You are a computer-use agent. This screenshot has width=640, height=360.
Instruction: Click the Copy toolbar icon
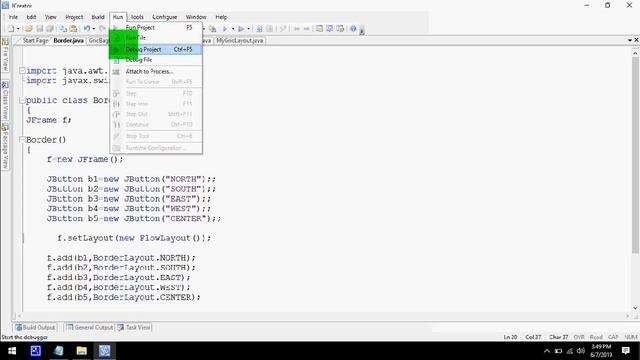[63, 29]
